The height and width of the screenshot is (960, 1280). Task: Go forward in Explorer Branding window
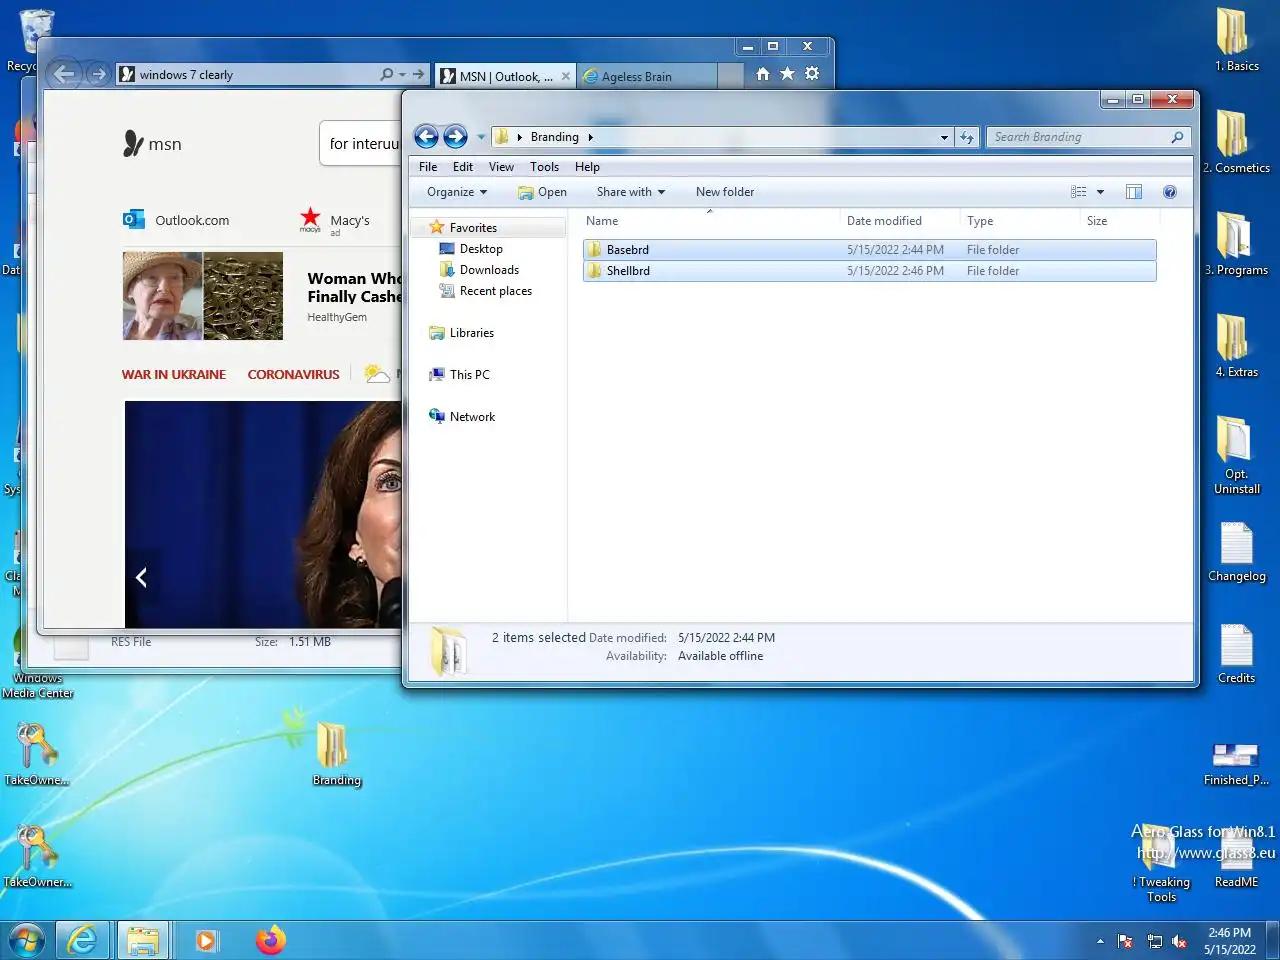[x=455, y=137]
